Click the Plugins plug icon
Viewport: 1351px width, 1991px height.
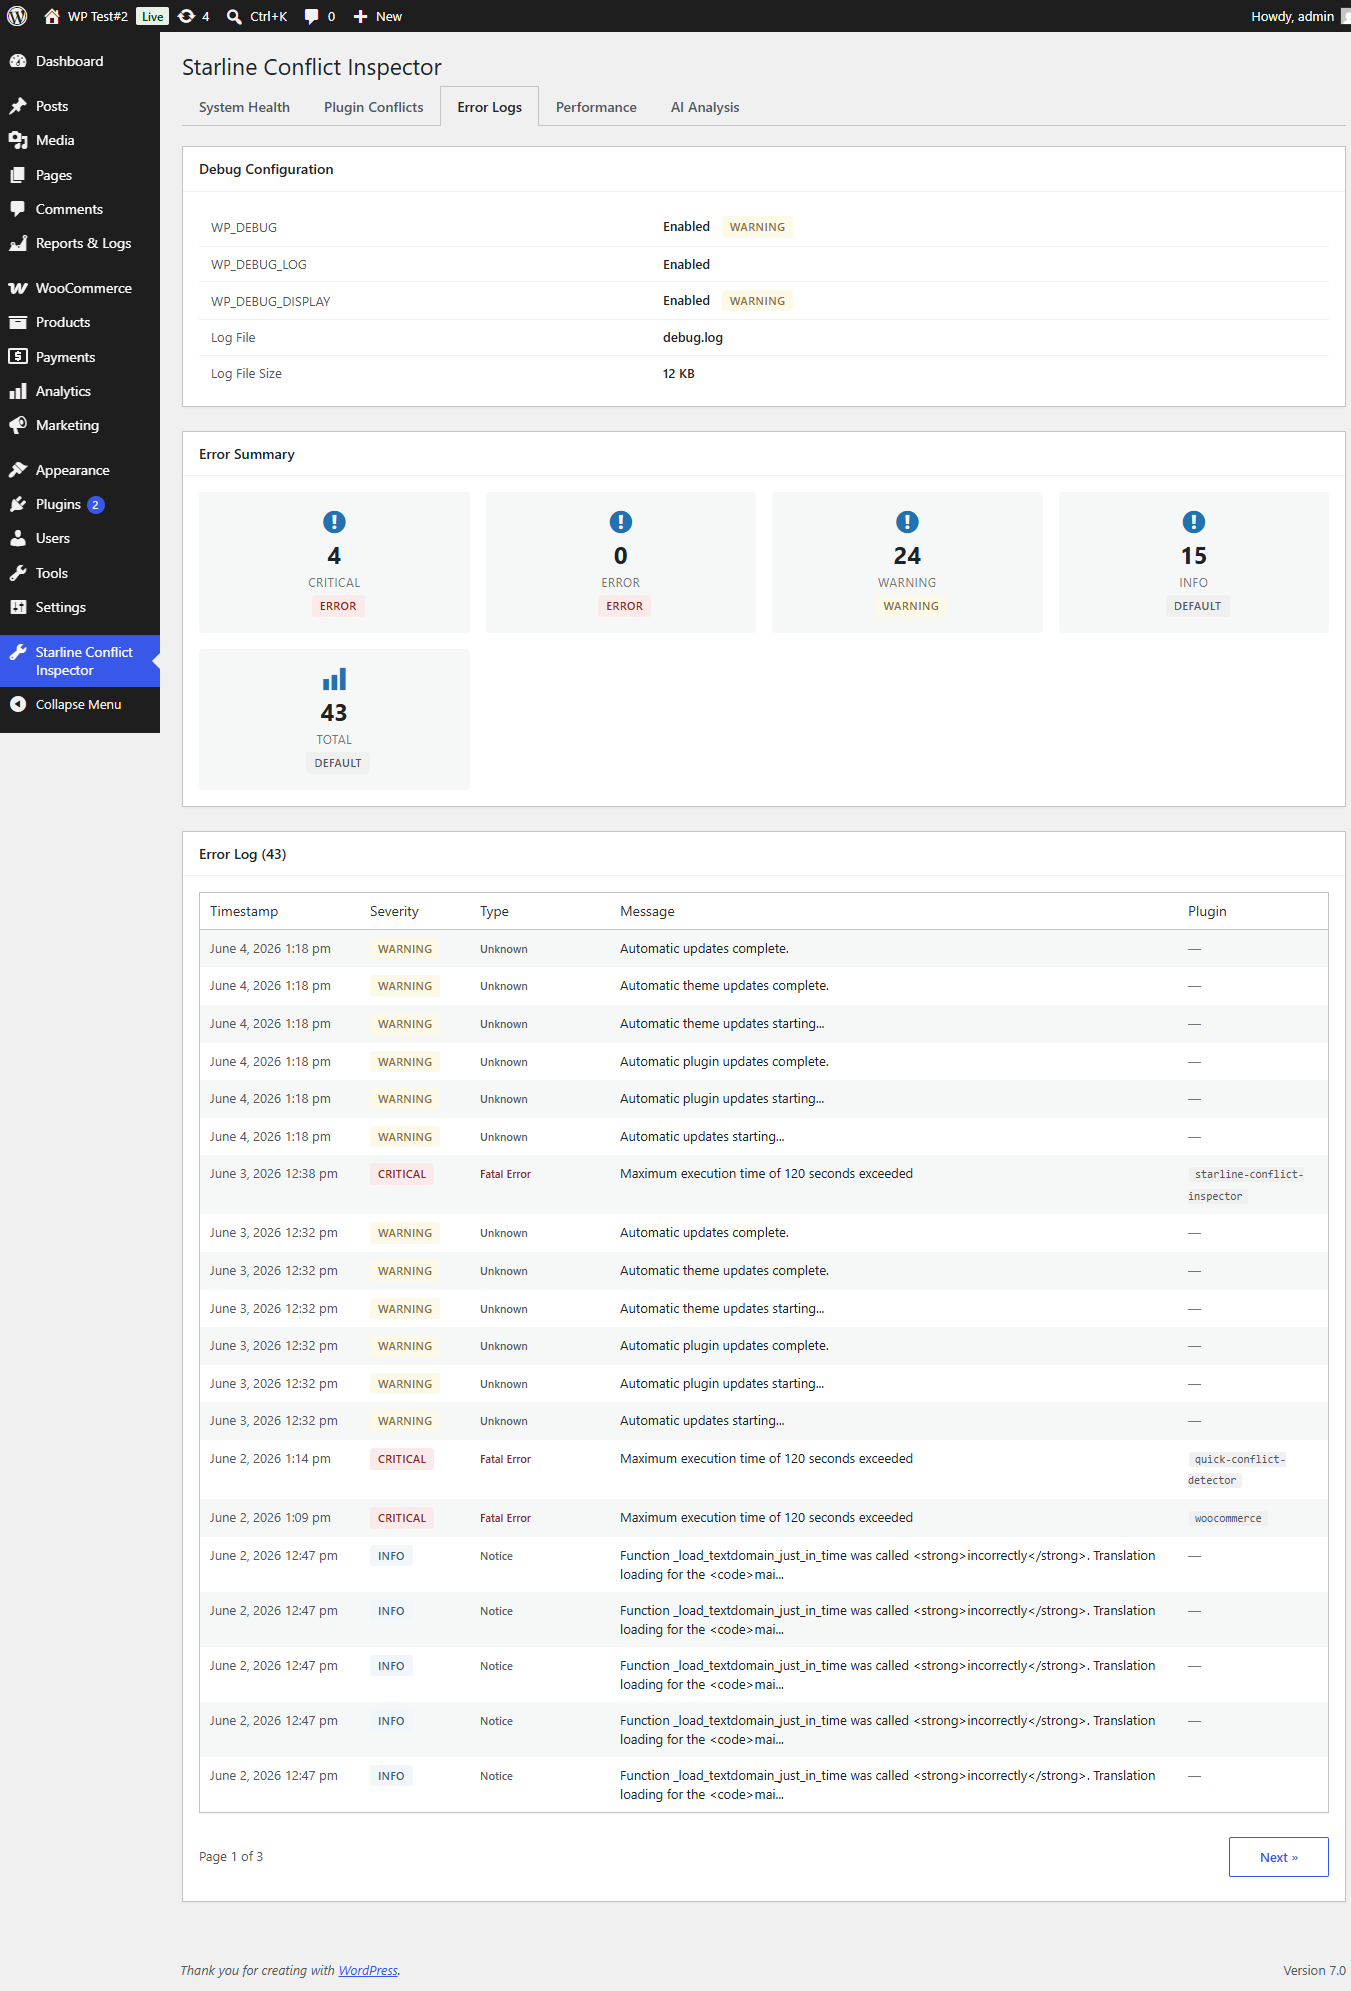pos(18,504)
